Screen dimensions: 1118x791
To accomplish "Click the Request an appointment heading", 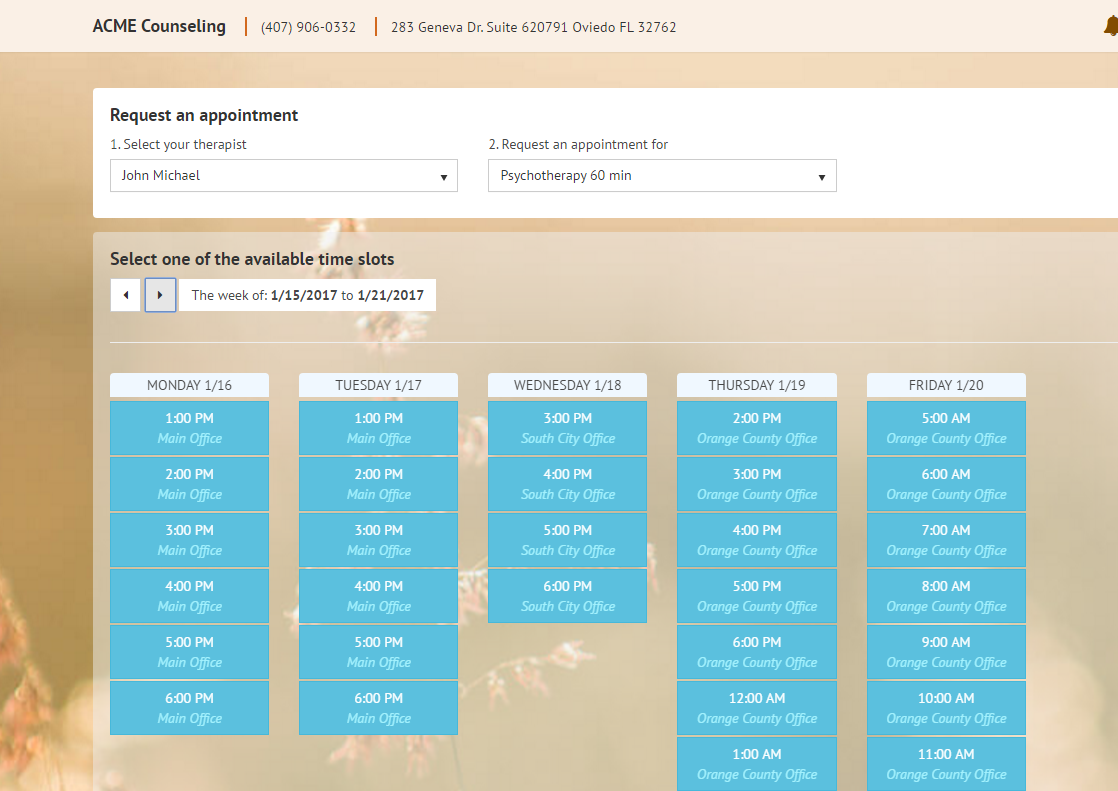I will [x=204, y=116].
